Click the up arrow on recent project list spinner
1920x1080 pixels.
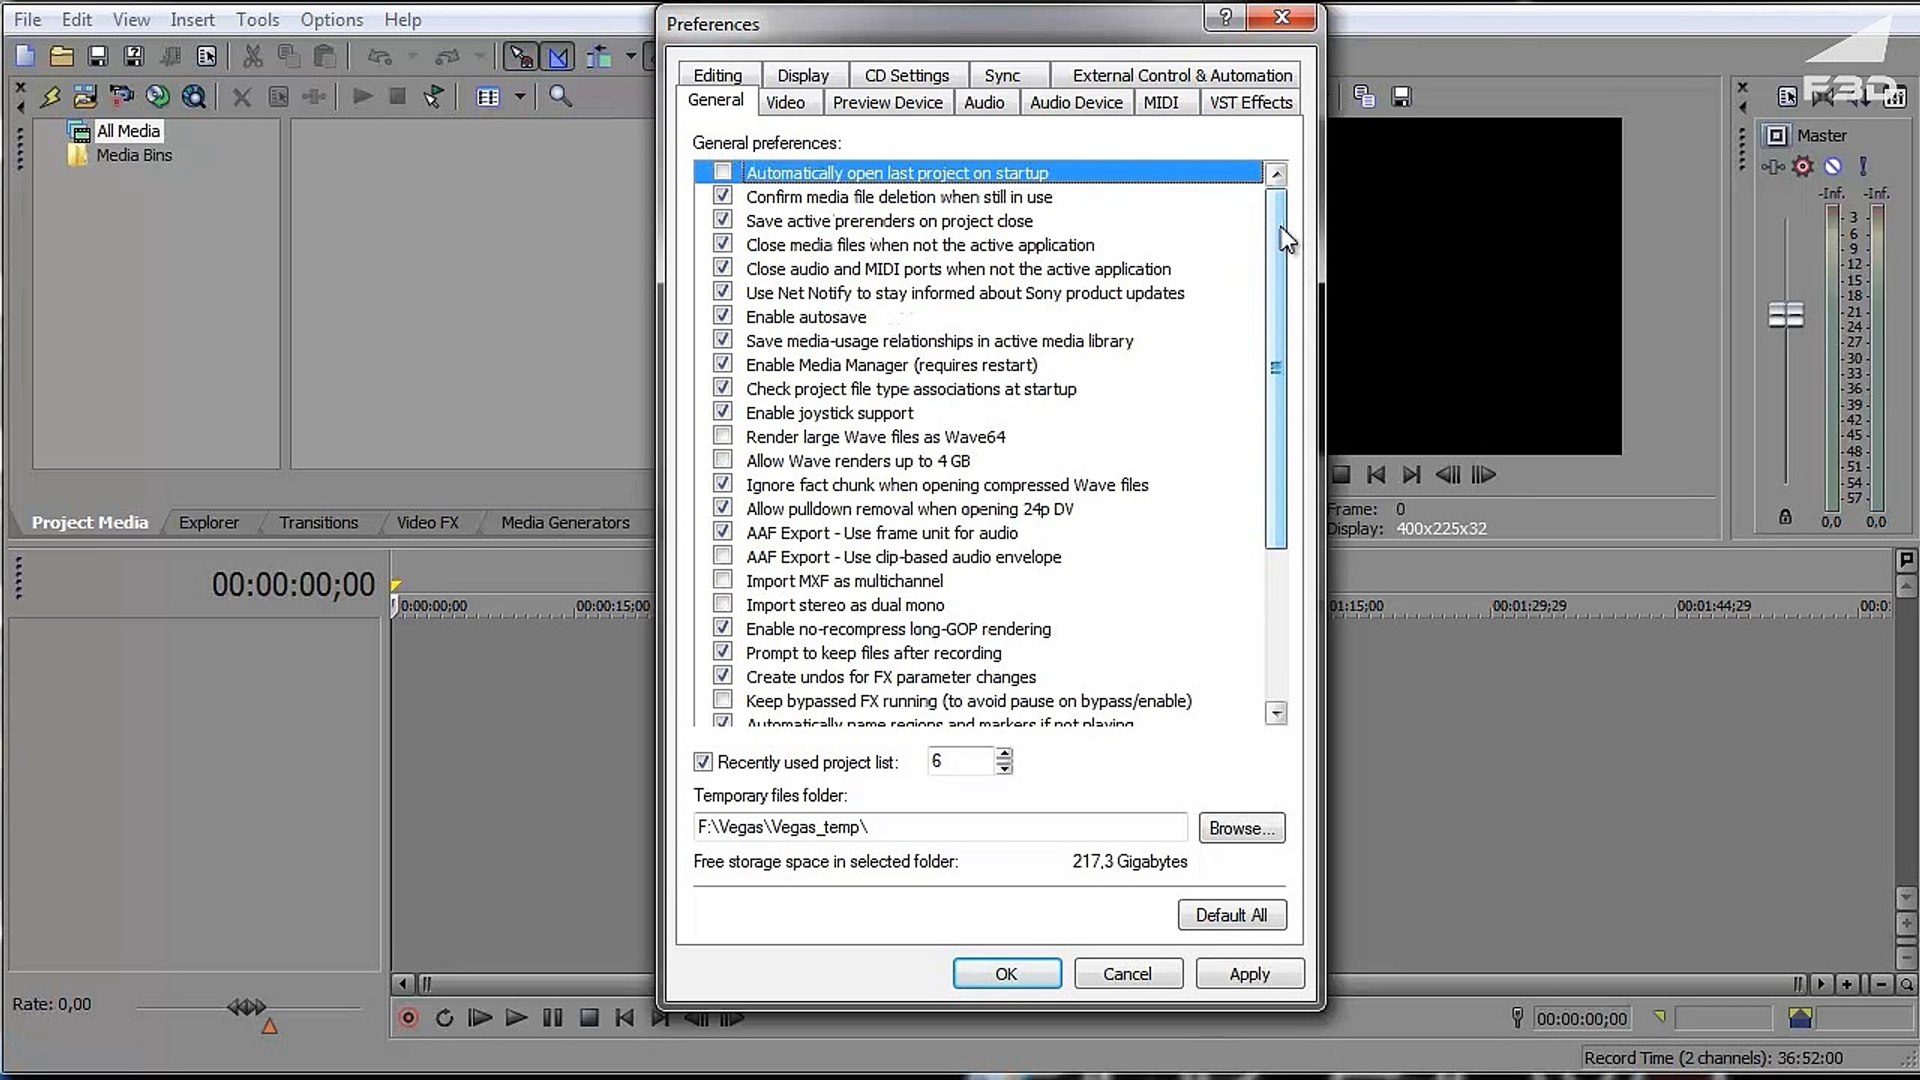1004,754
